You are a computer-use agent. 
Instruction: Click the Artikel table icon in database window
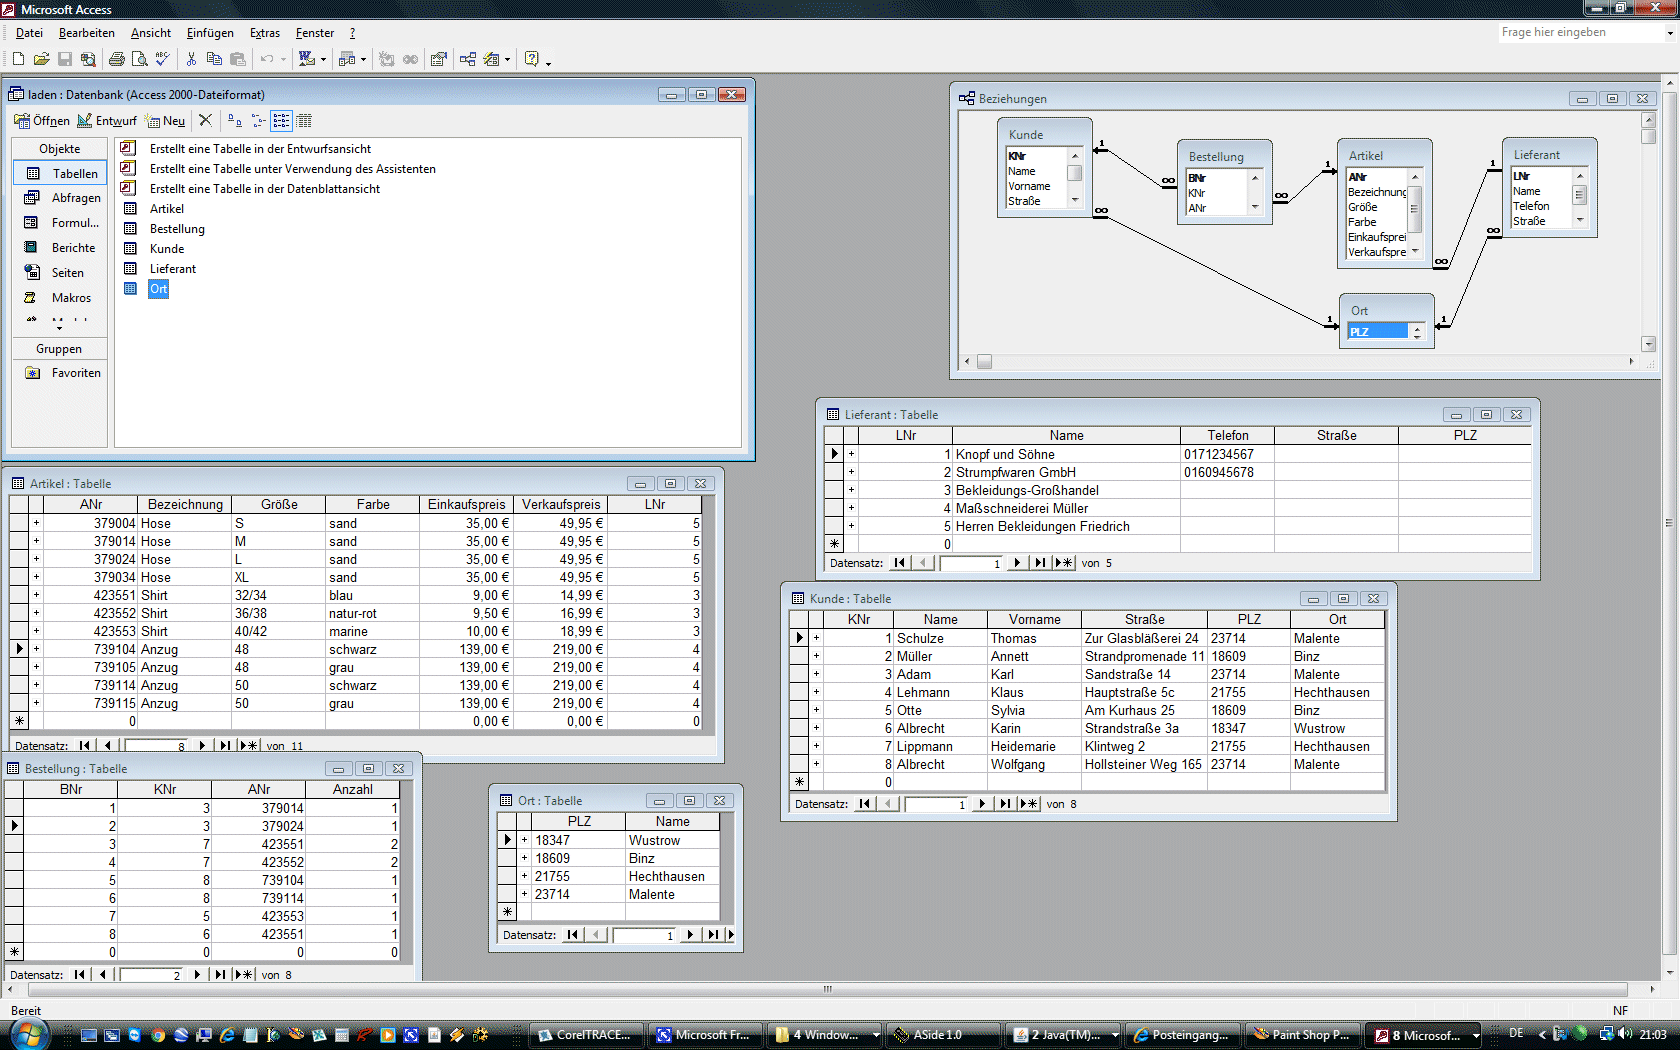pyautogui.click(x=130, y=208)
